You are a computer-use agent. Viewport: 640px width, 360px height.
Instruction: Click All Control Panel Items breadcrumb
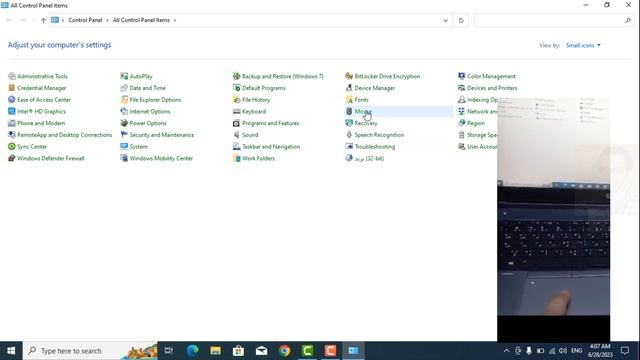[141, 20]
